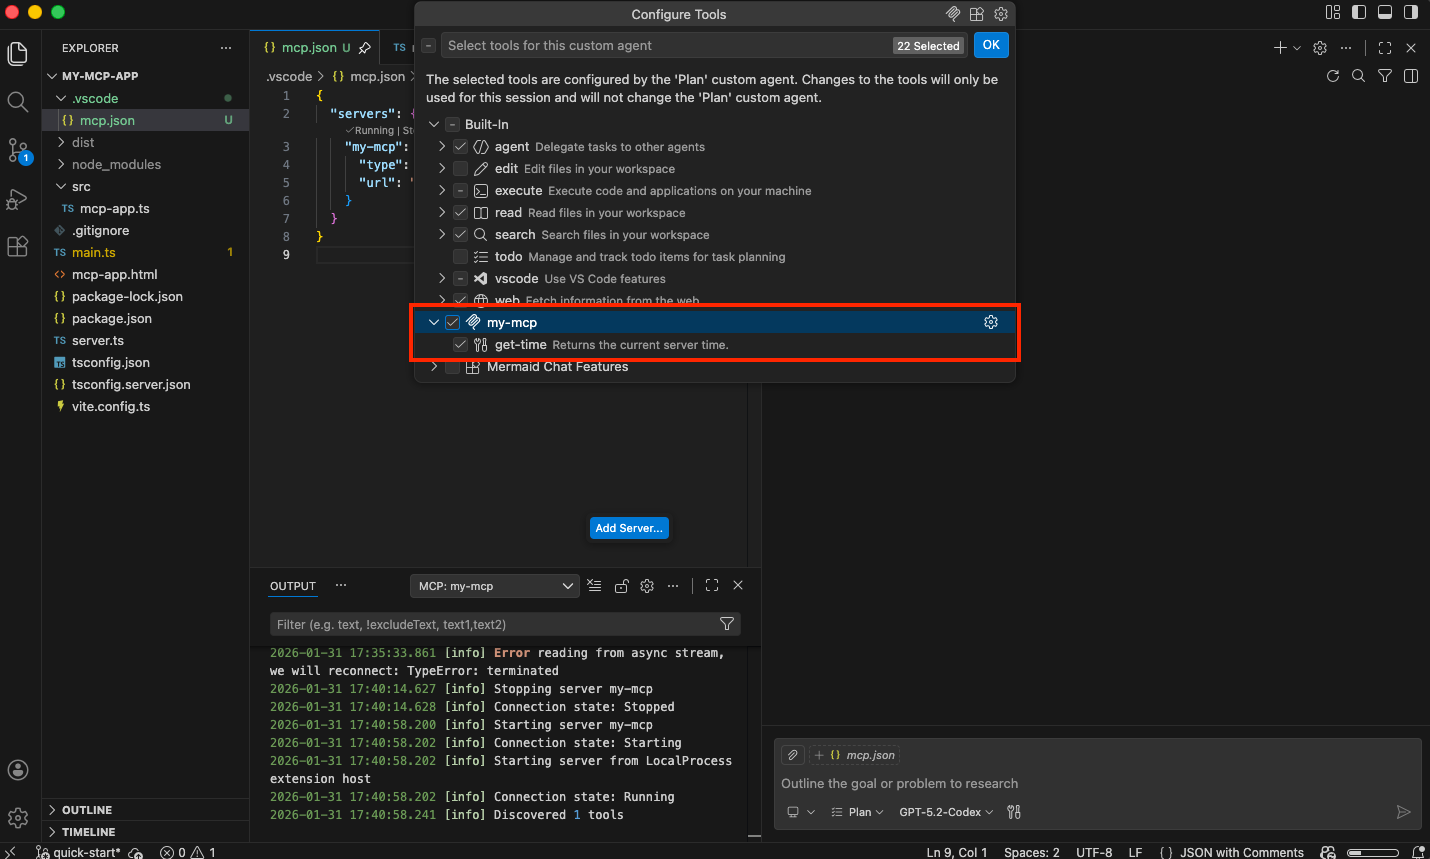Click the send arrow in the chat input
1430x859 pixels.
click(x=1406, y=812)
